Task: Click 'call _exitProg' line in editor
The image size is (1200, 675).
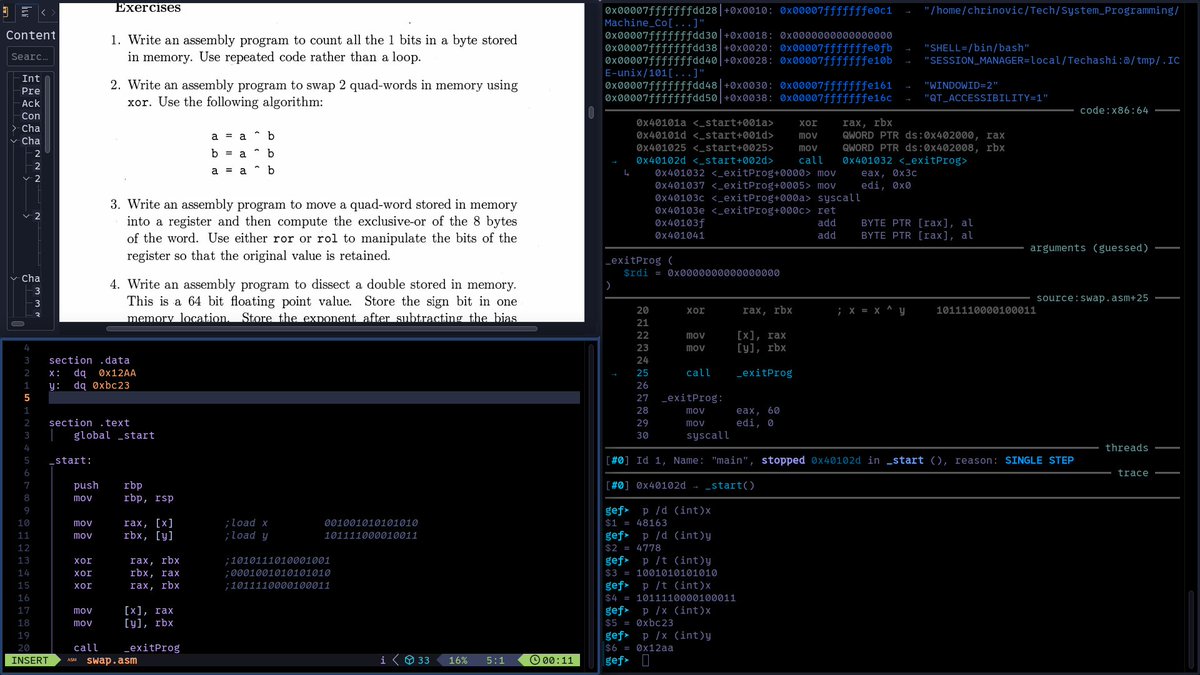Action: tap(126, 647)
